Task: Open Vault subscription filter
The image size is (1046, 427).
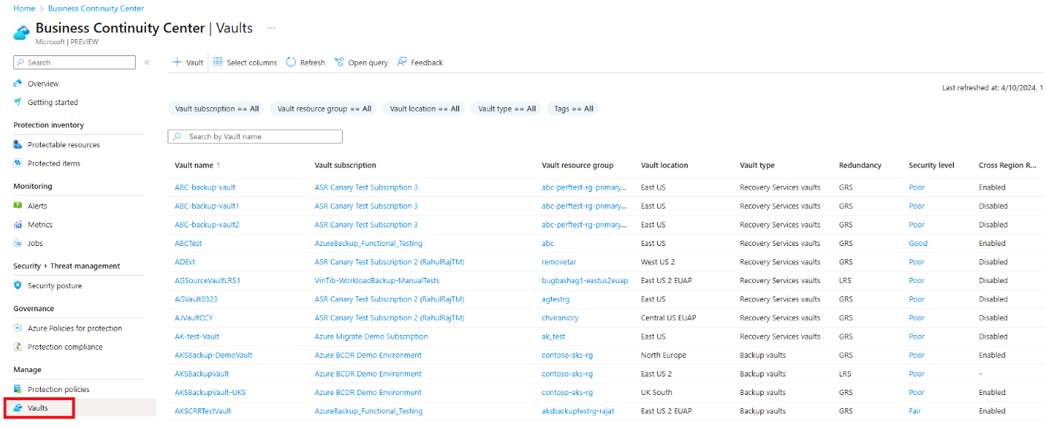Action: pos(217,108)
